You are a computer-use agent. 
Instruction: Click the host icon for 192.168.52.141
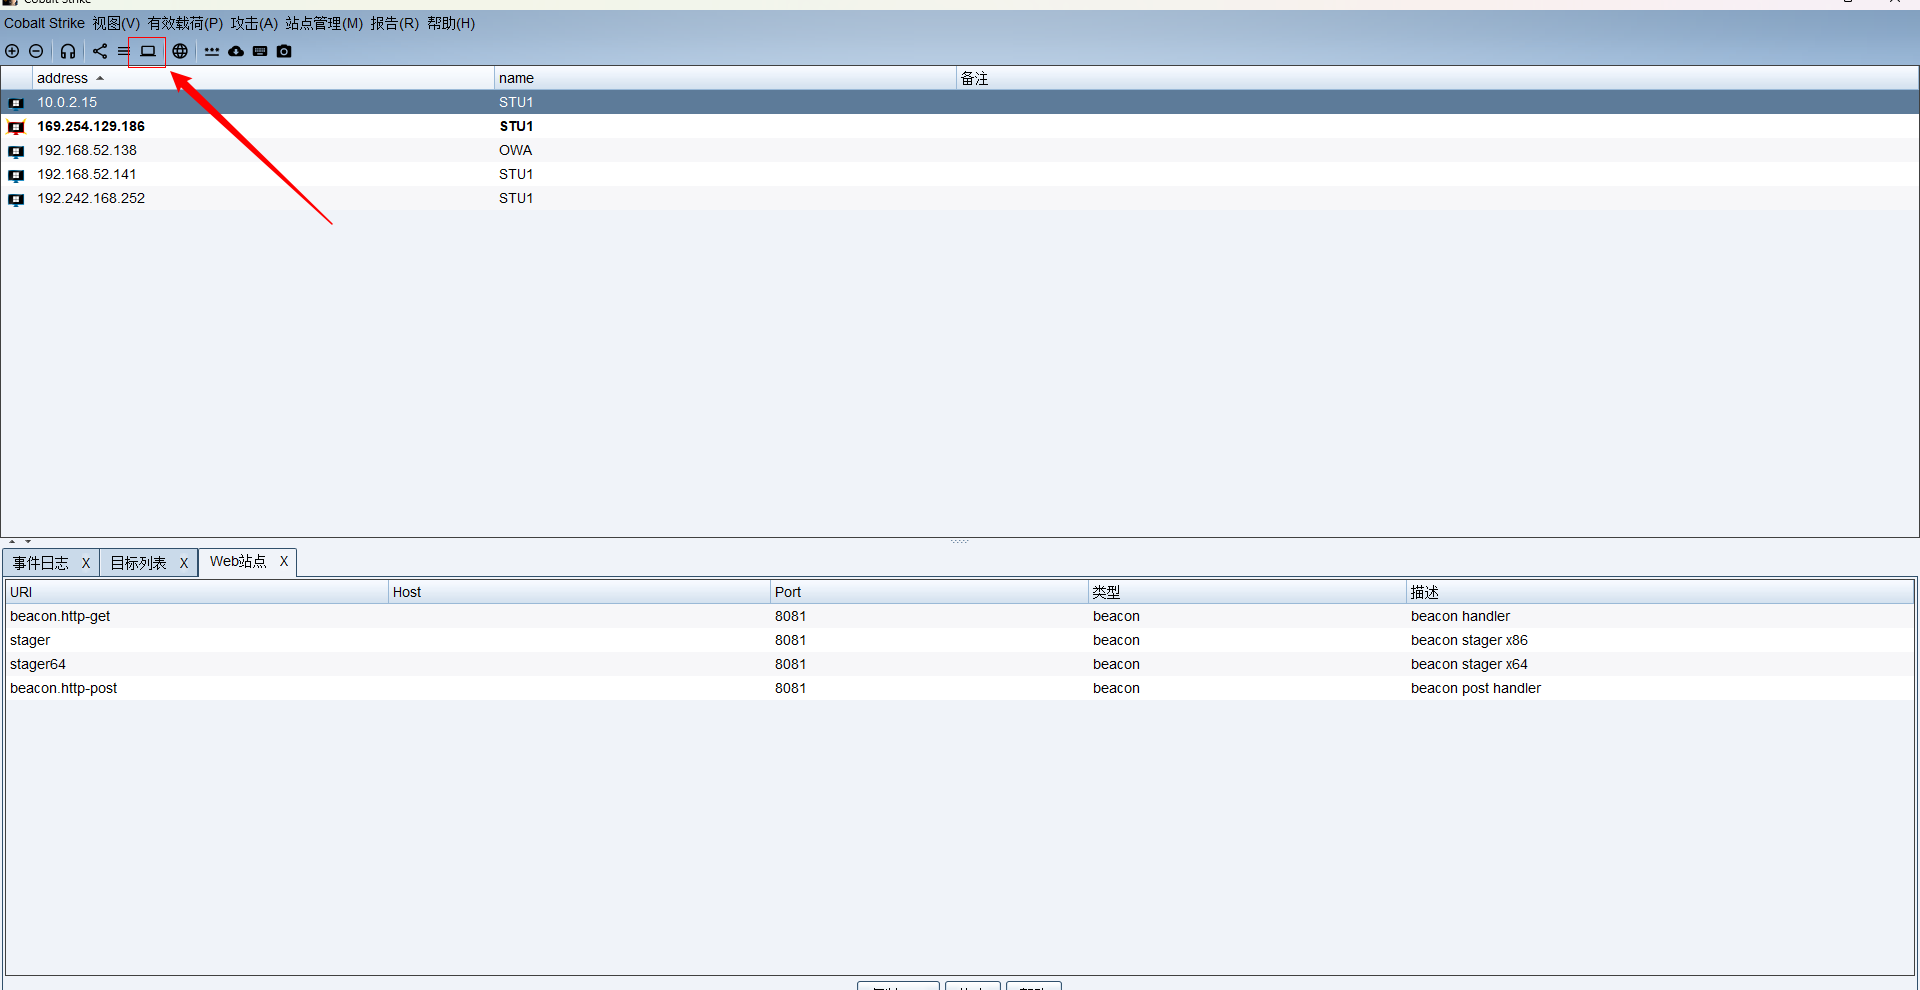[x=16, y=175]
